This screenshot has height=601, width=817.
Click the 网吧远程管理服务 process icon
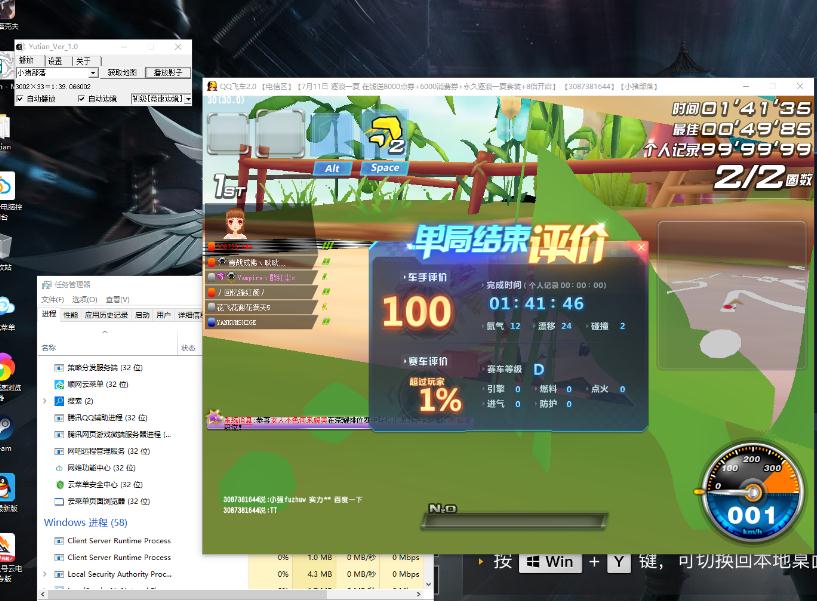click(x=59, y=451)
